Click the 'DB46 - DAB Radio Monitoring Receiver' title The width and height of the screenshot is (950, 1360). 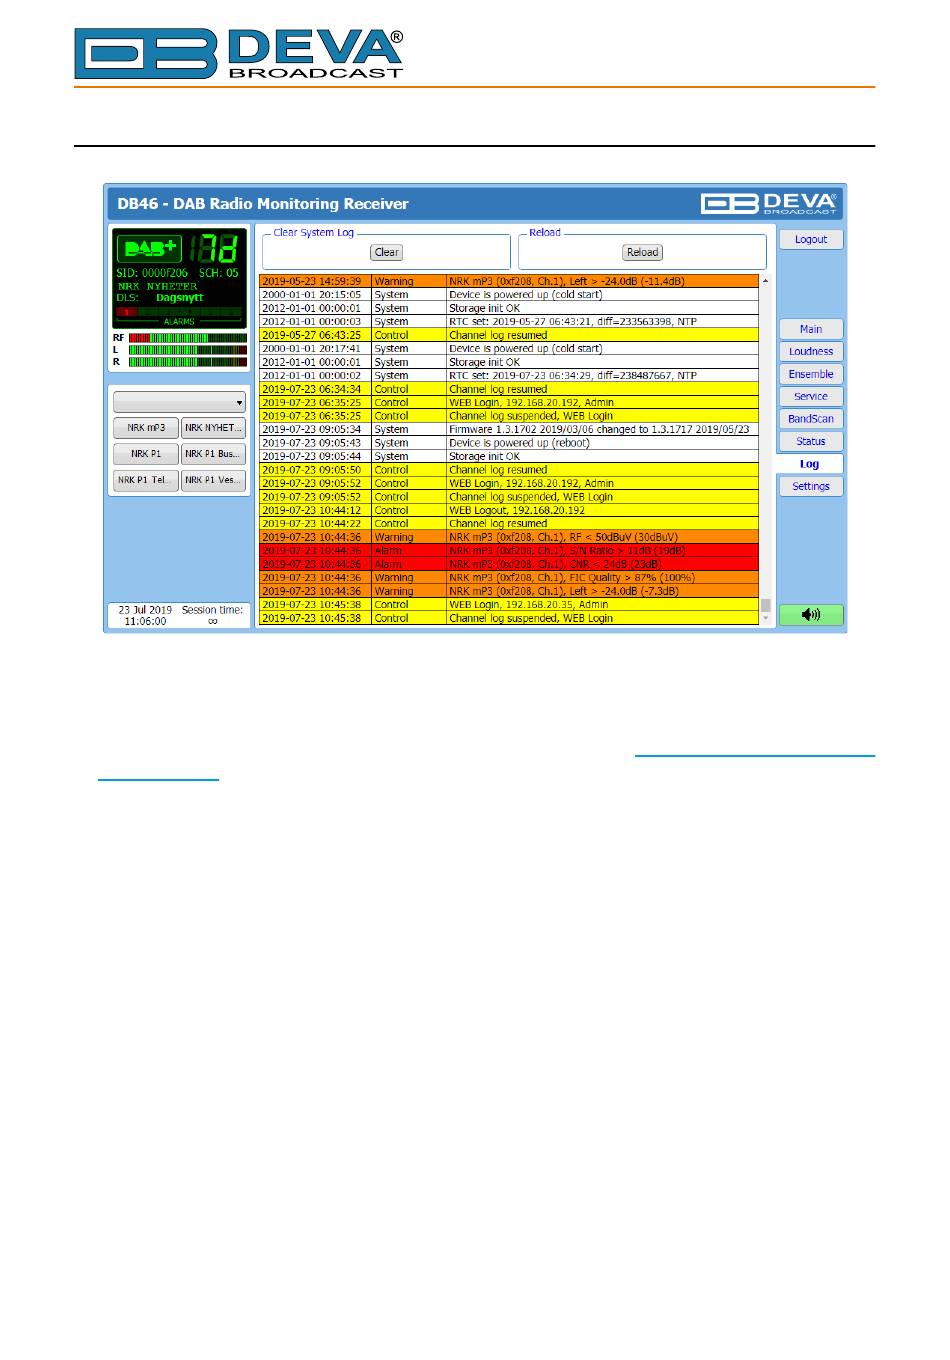[263, 204]
